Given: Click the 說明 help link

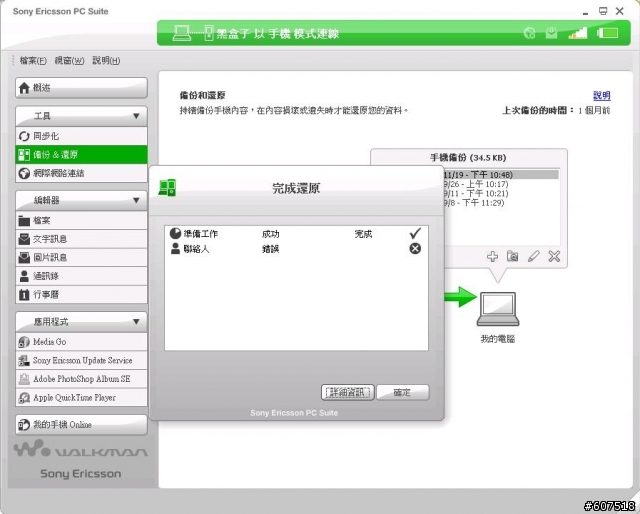Looking at the screenshot, I should click(602, 96).
